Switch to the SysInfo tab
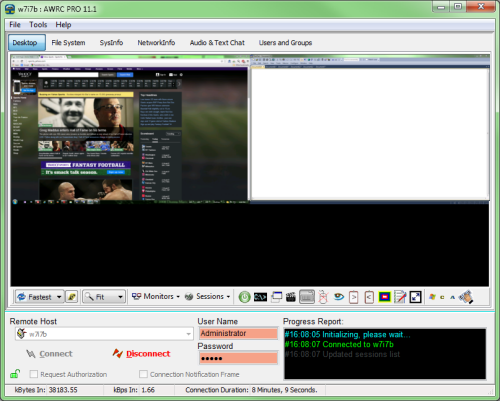The height and width of the screenshot is (401, 500). pos(111,43)
